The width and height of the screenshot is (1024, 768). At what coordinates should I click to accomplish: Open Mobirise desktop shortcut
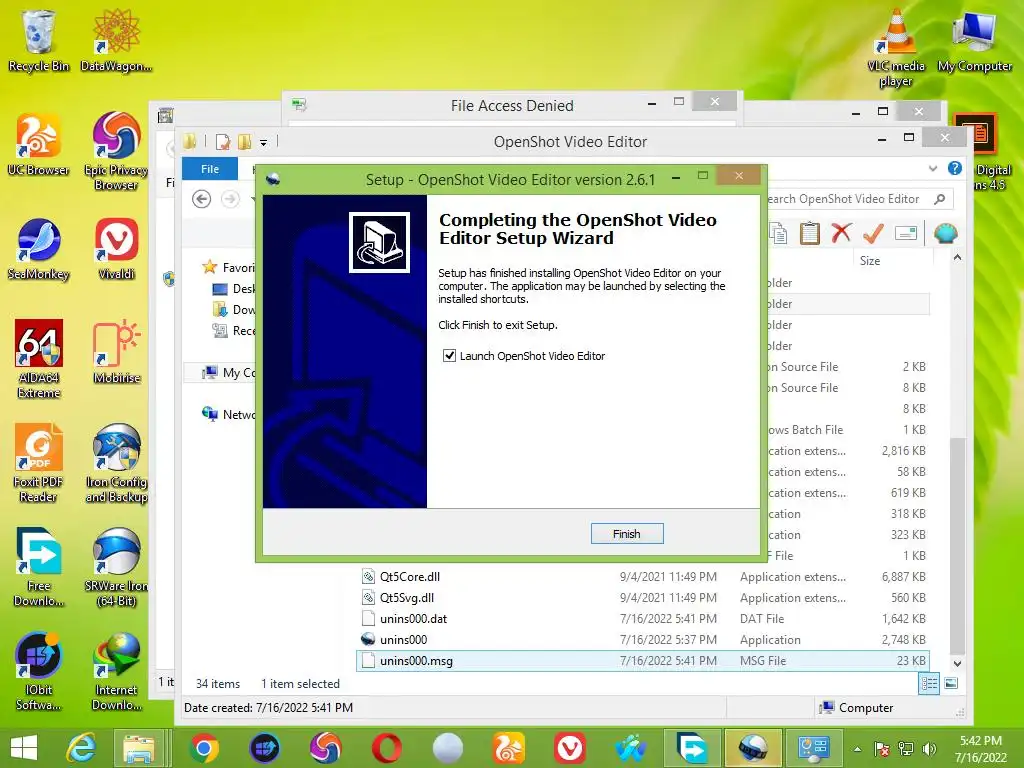pyautogui.click(x=116, y=353)
